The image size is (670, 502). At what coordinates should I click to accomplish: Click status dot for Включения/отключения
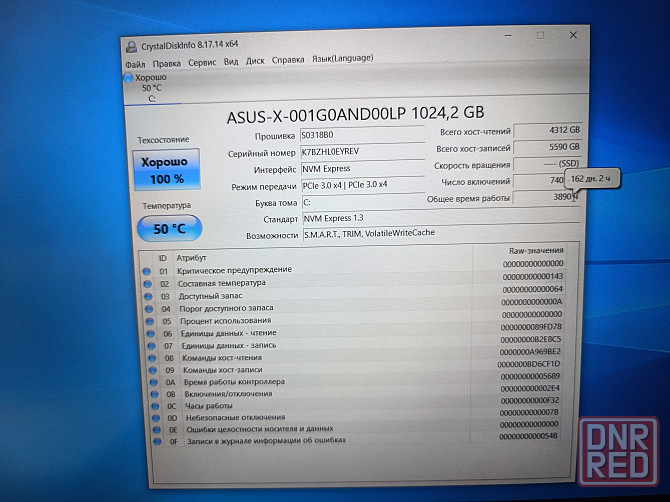click(x=154, y=394)
